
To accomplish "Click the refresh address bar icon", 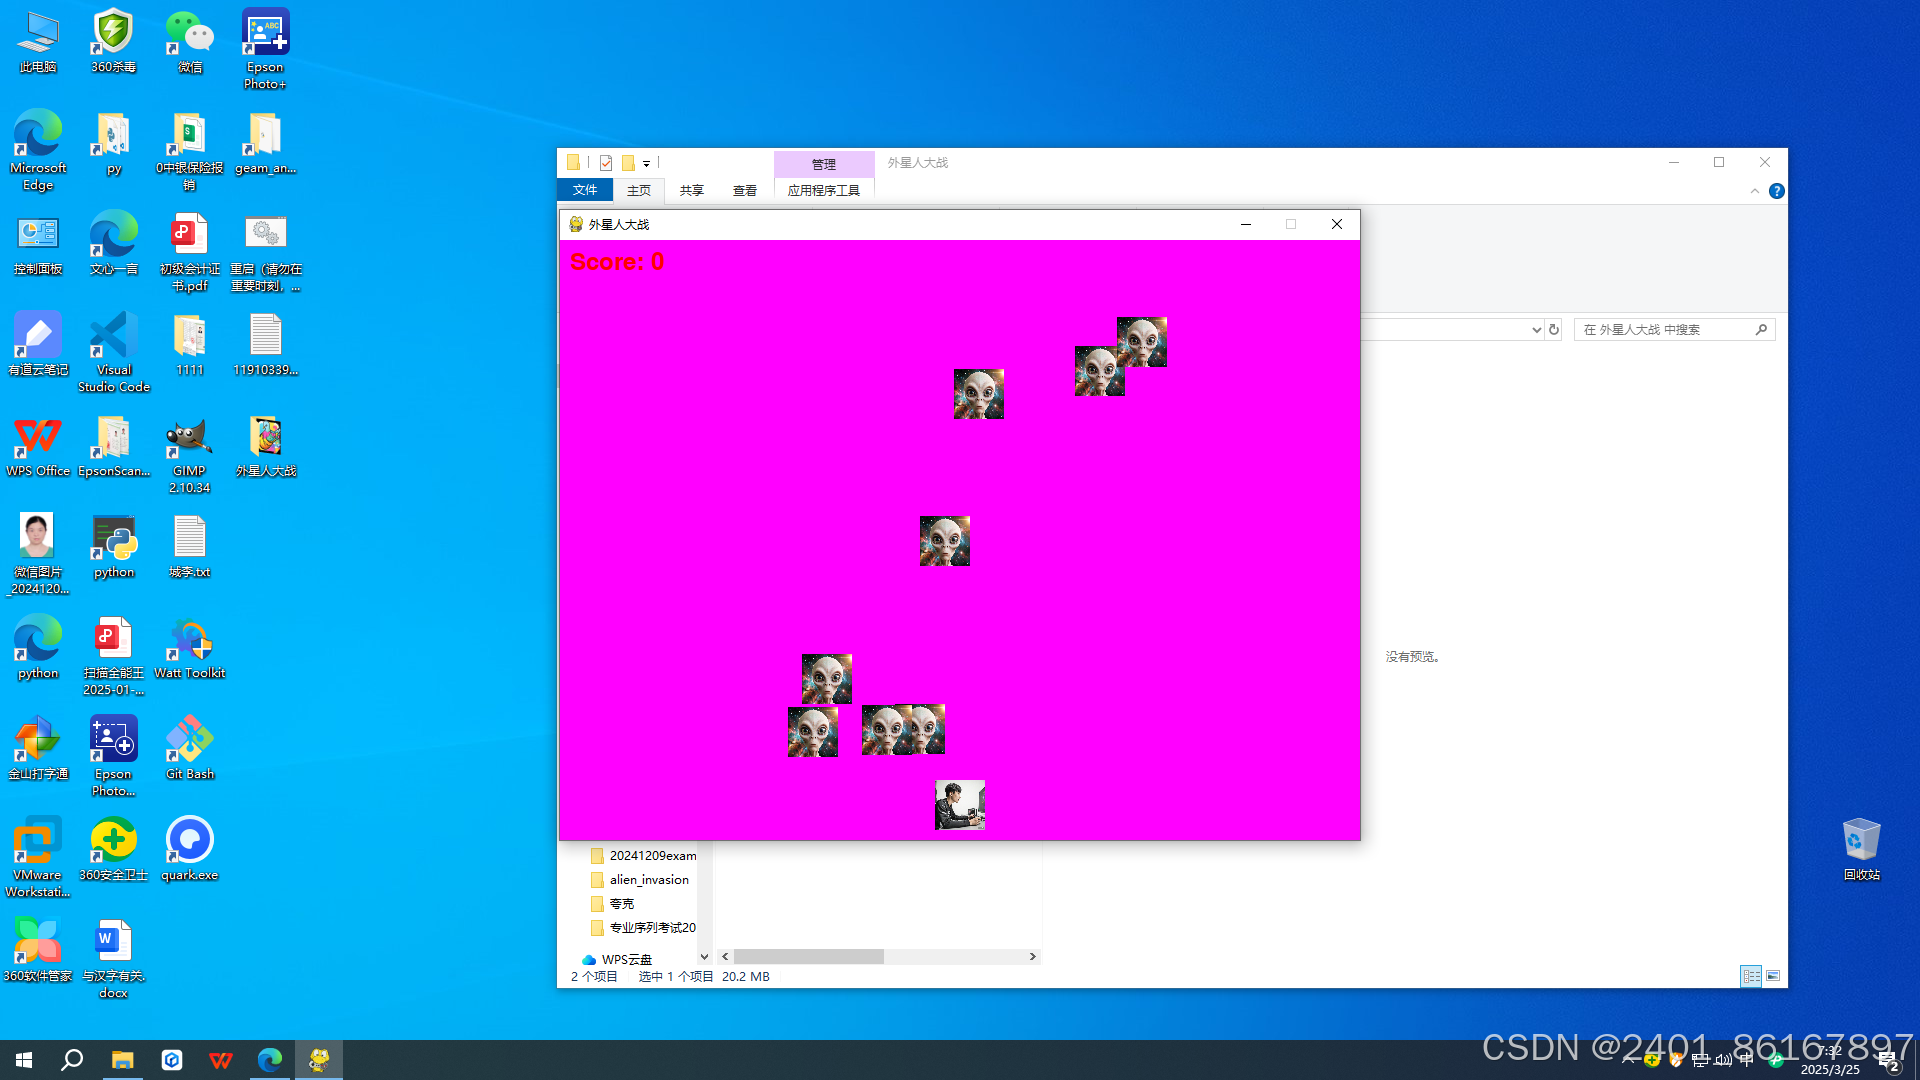I will (1554, 330).
